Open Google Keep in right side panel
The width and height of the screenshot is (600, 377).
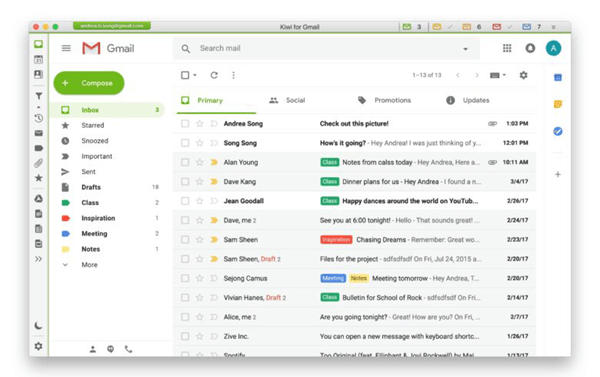pyautogui.click(x=558, y=104)
